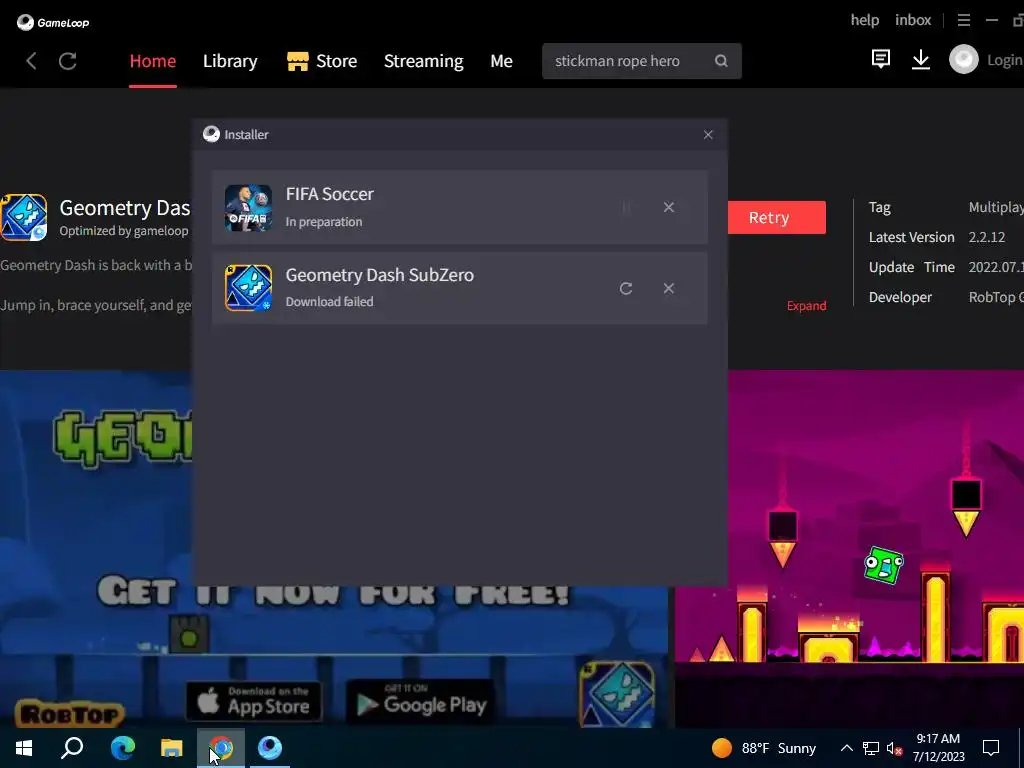The image size is (1024, 768).
Task: Expand the game description
Action: 807,306
